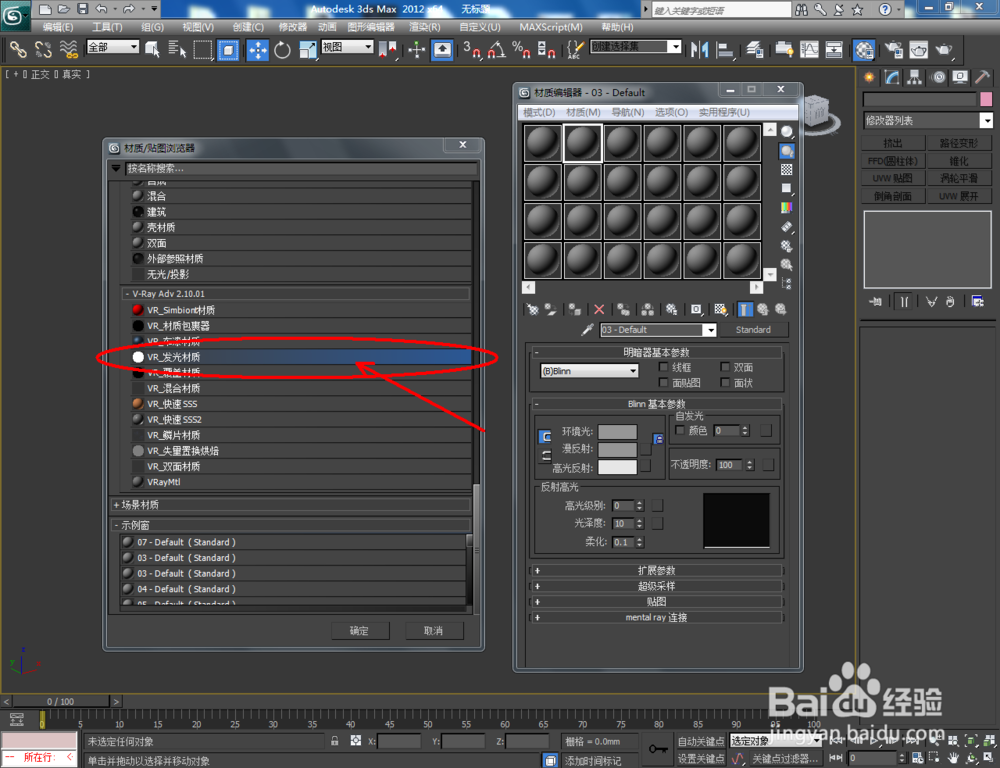Click the key Set Keys icon
The width and height of the screenshot is (1000, 768).
[658, 749]
